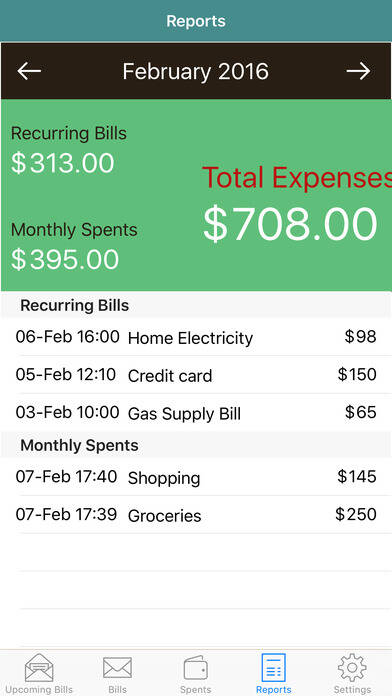Click the Recurring Bills section header
The height and width of the screenshot is (696, 392).
coord(196,305)
